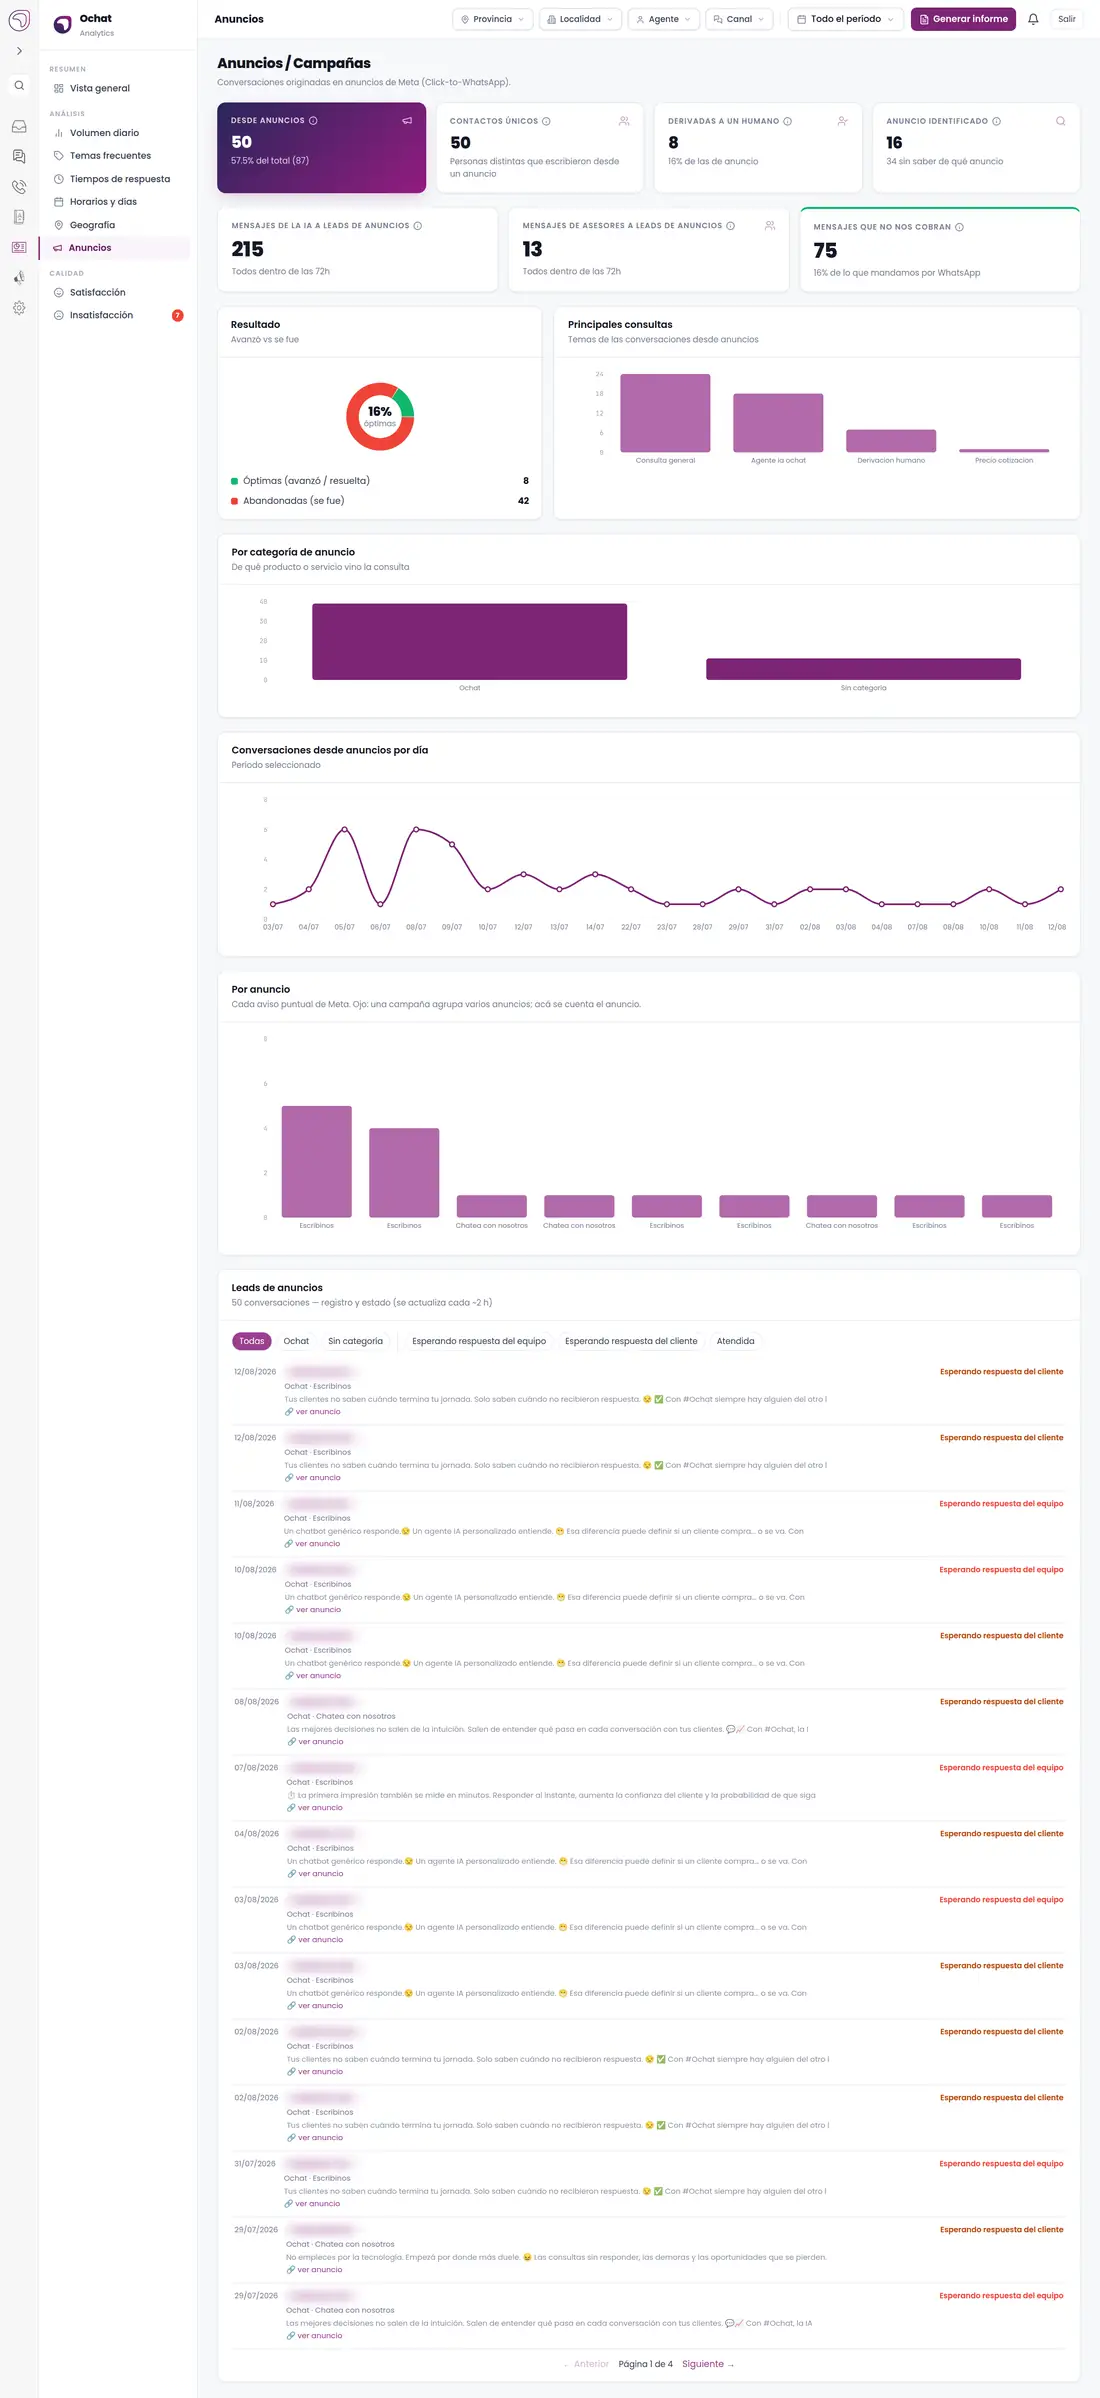Expand the left rail chevron arrow
The height and width of the screenshot is (2398, 1100).
[19, 51]
